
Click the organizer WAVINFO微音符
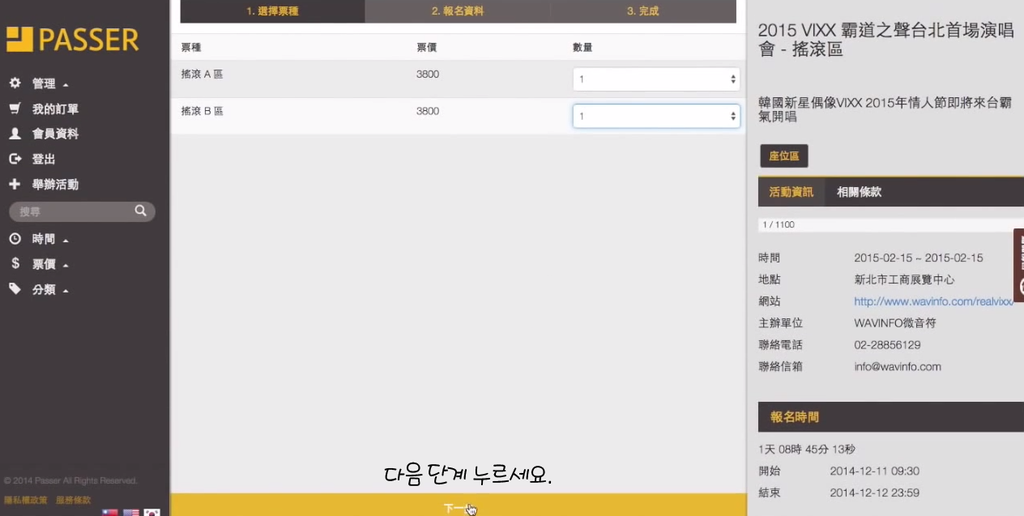point(896,323)
